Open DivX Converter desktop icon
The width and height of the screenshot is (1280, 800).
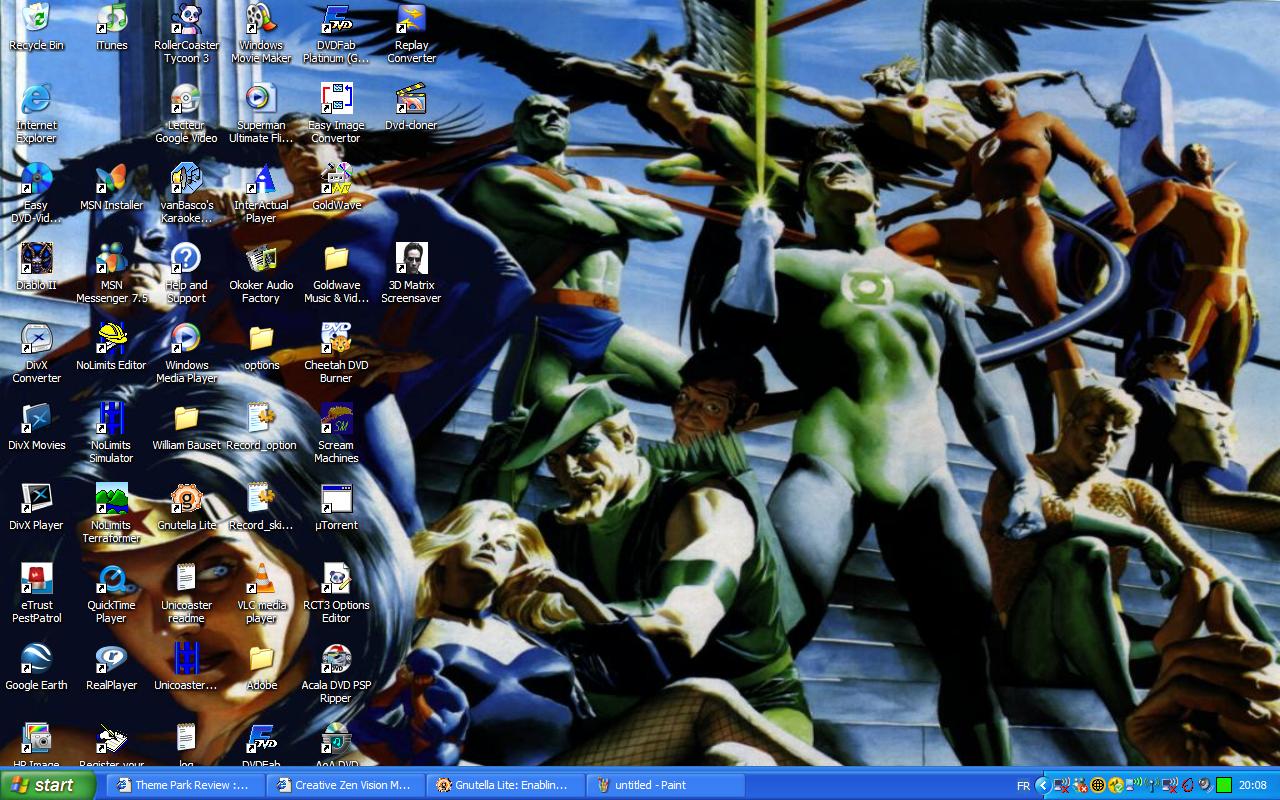coord(36,353)
